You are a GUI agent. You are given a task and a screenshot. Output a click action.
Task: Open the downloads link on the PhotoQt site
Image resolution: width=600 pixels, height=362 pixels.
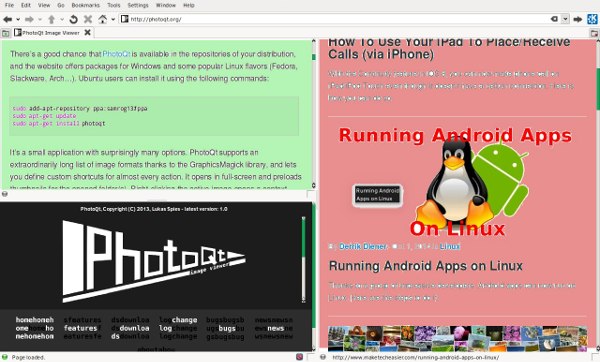130,328
